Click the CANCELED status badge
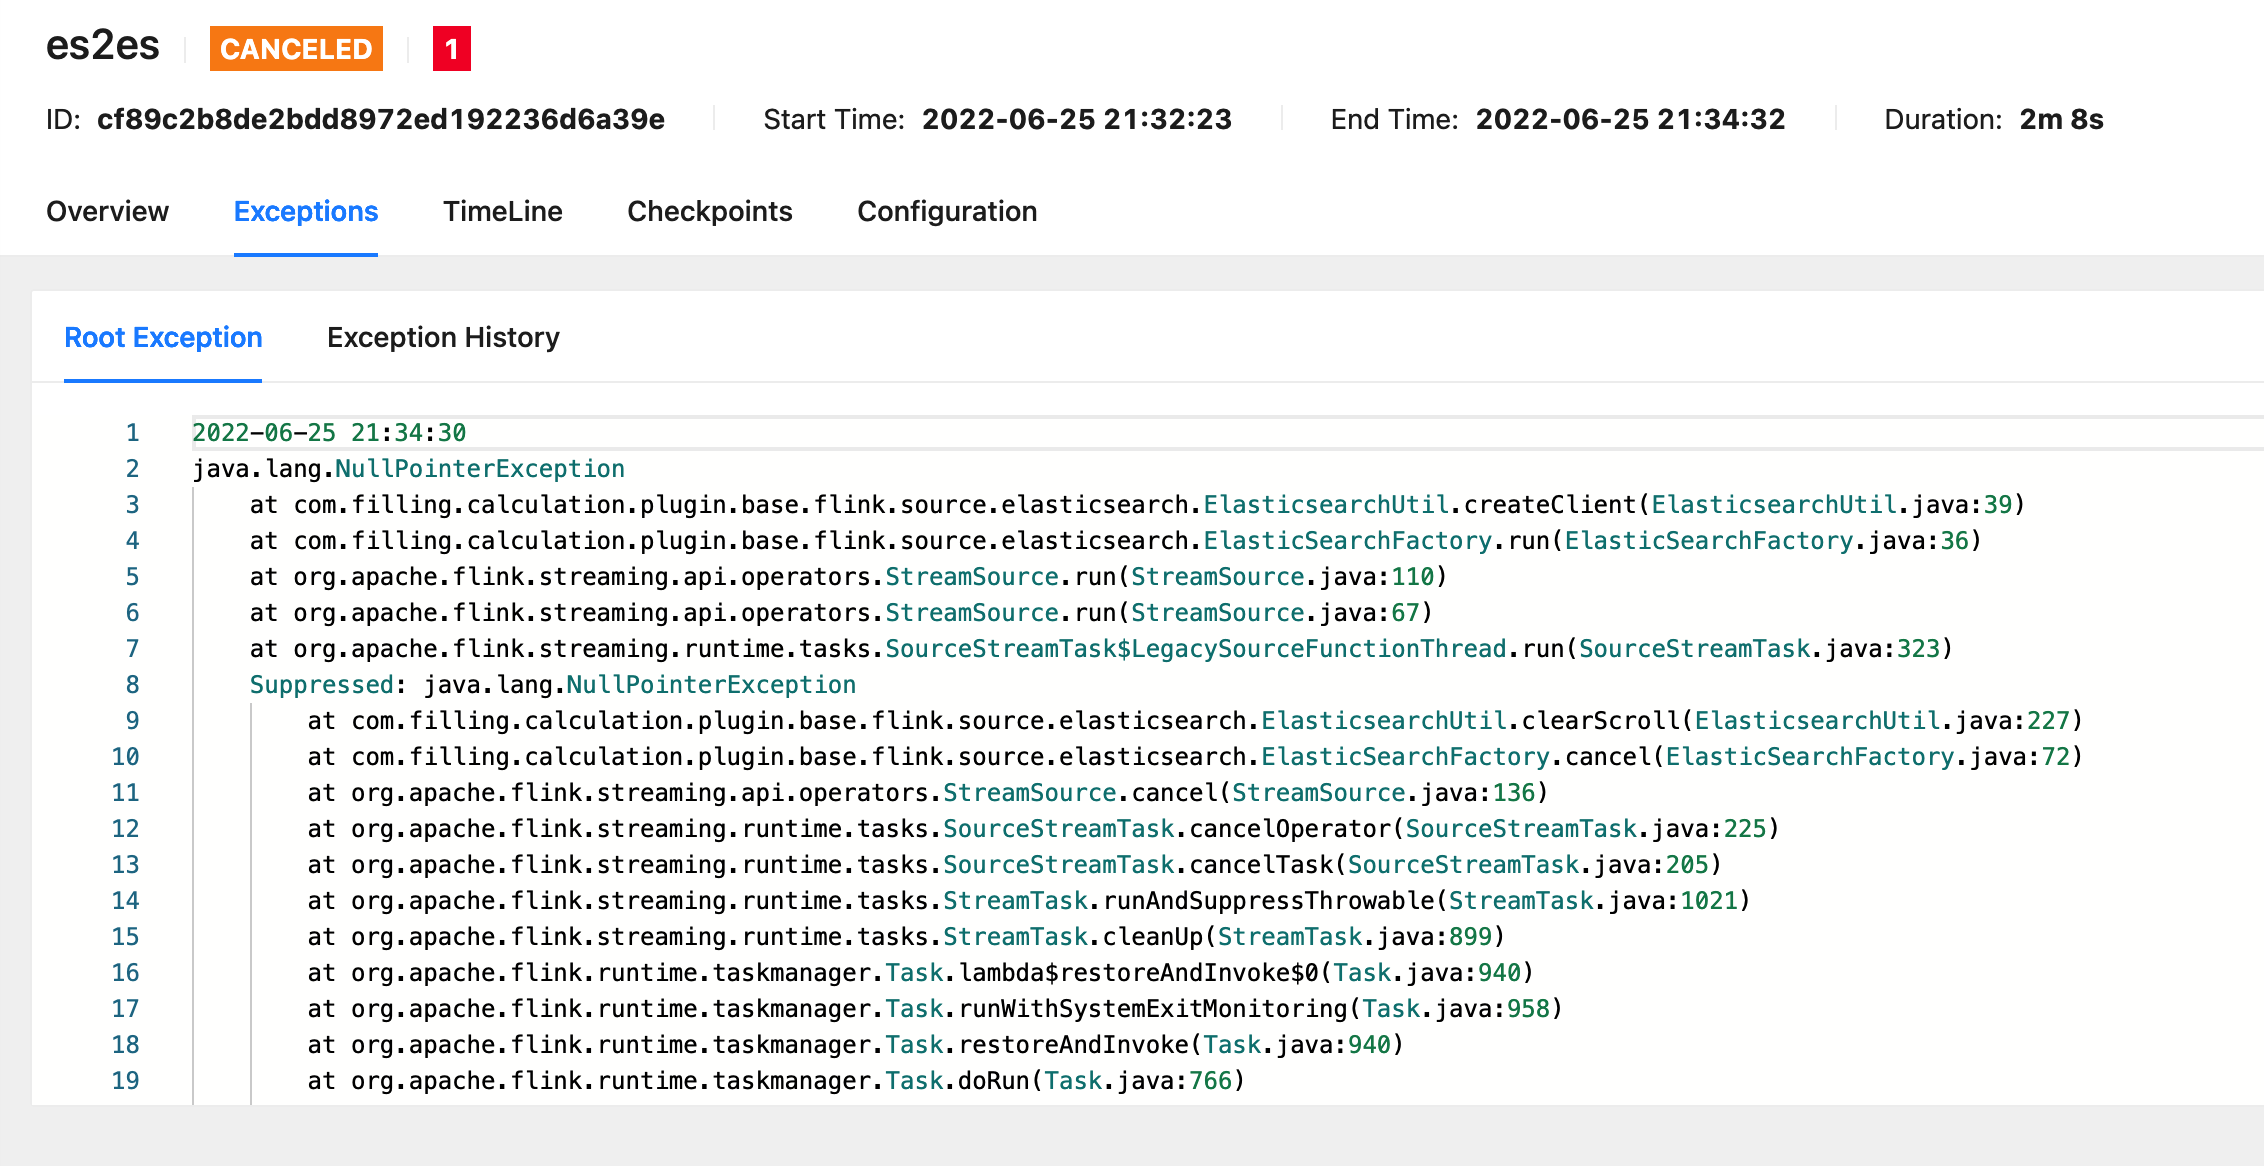The height and width of the screenshot is (1166, 2264). tap(296, 48)
